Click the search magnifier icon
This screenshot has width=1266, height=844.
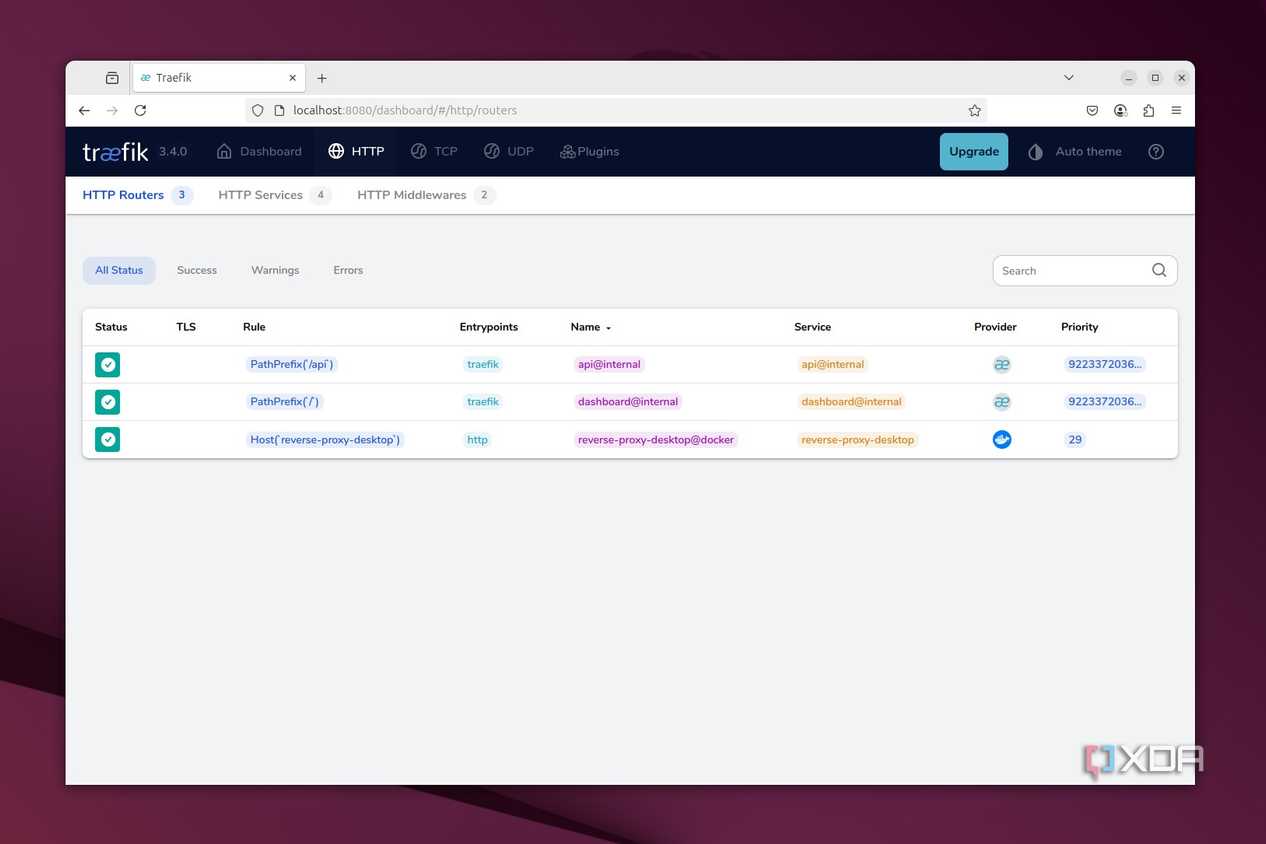point(1159,270)
